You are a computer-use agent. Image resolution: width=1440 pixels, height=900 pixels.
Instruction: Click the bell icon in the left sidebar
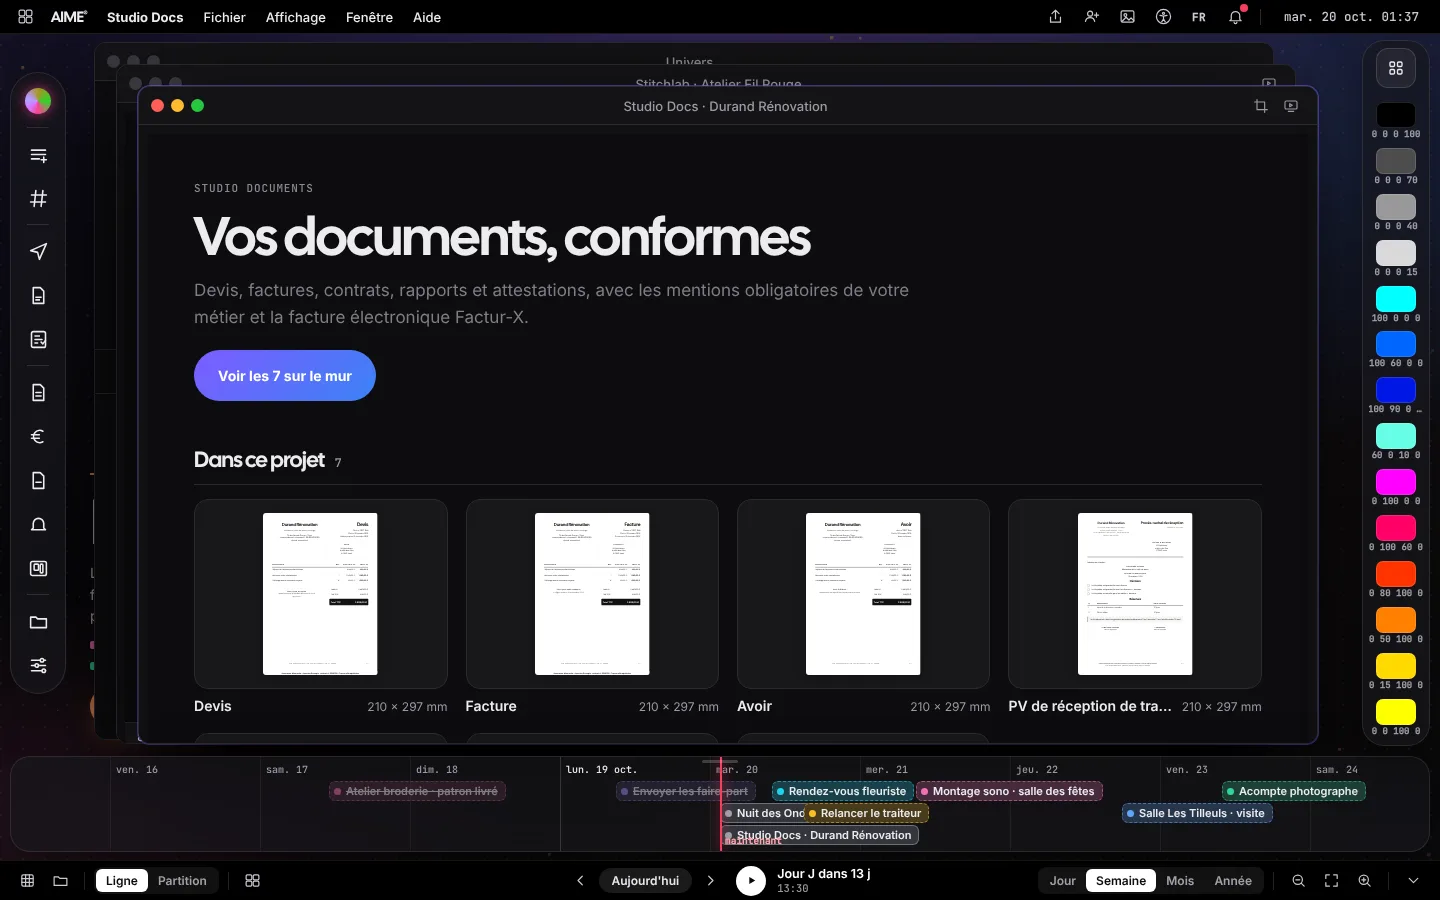coord(38,524)
